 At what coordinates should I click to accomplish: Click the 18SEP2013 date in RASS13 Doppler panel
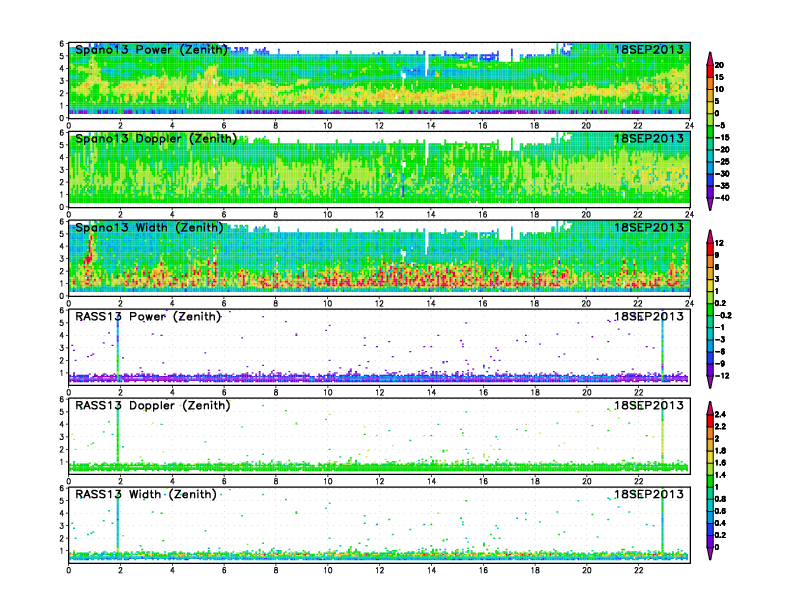coord(649,405)
